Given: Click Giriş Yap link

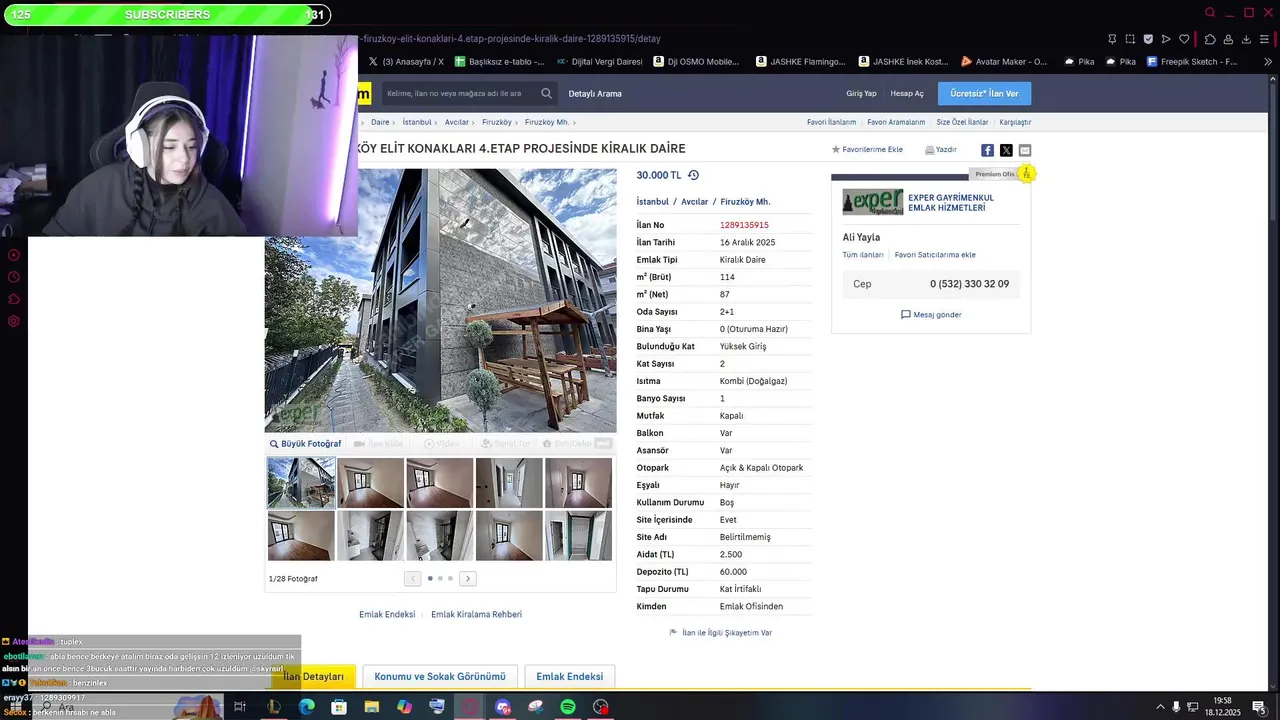Looking at the screenshot, I should coord(861,94).
